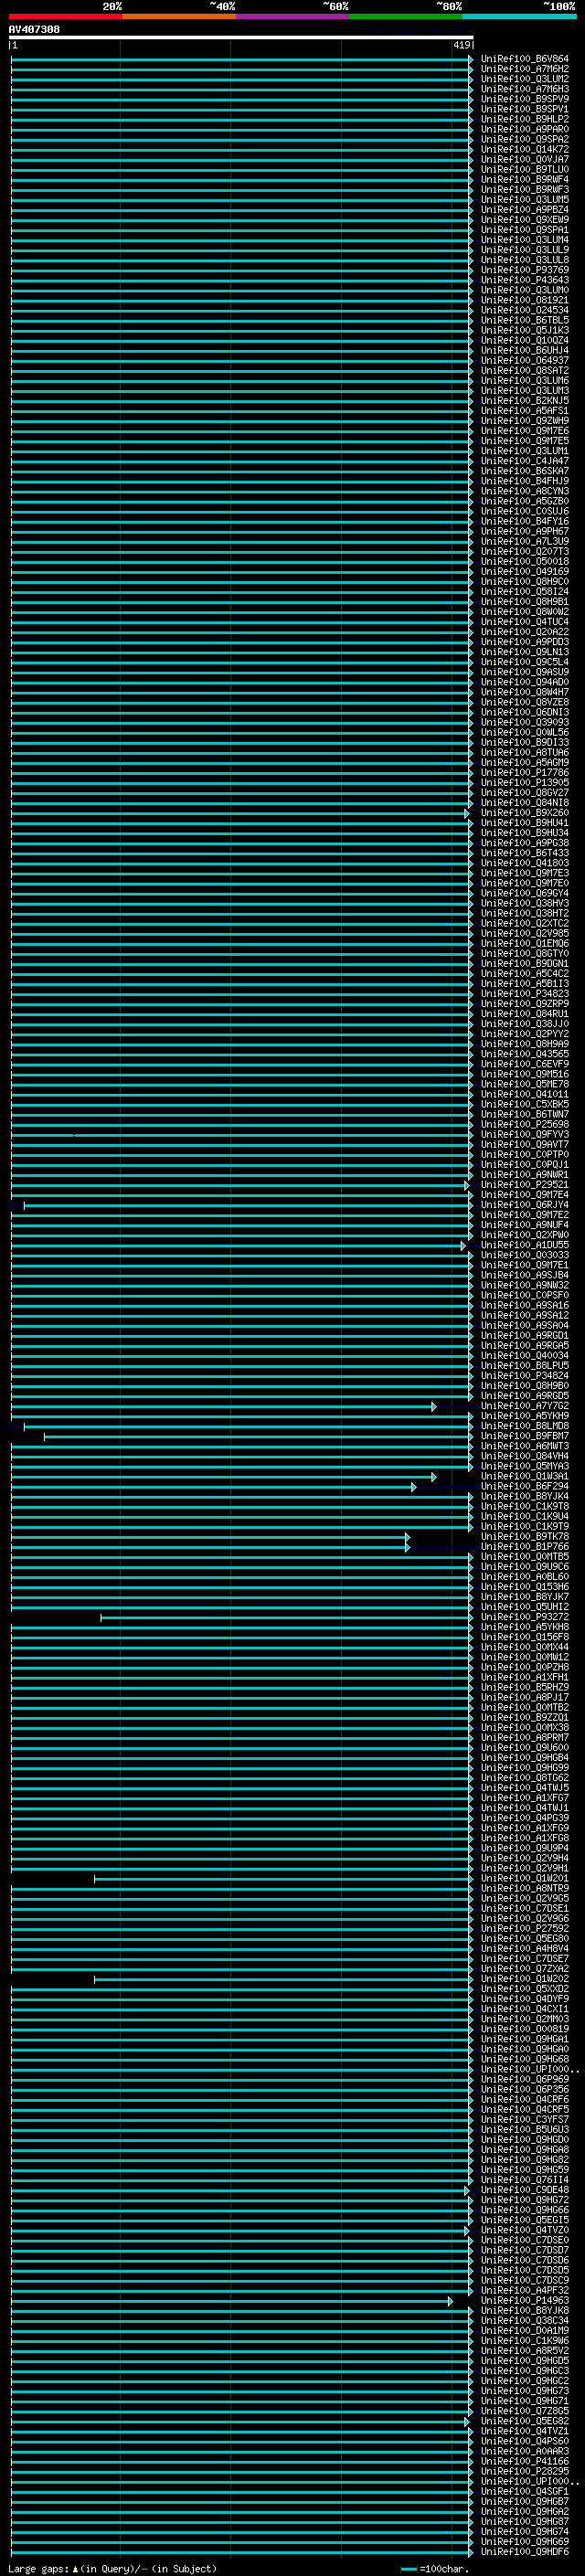Image resolution: width=585 pixels, height=2576 pixels.
Task: Select hit label UniRef100_B2KNJ5
Action: 524,400
